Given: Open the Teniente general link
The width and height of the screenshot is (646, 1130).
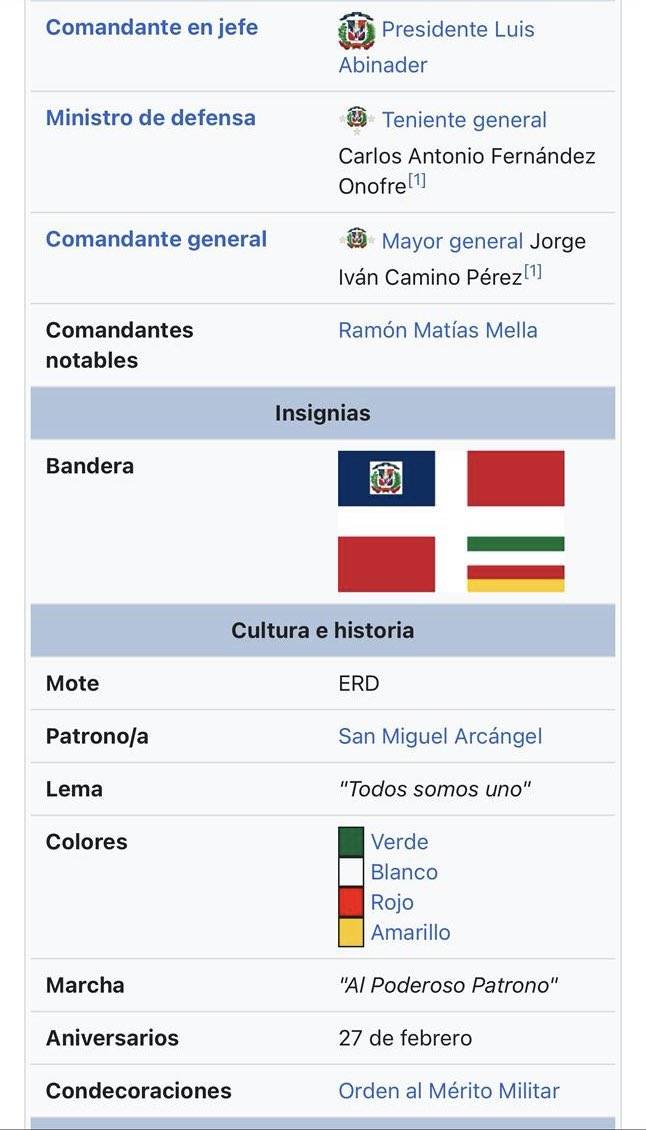Looking at the screenshot, I should pos(464,120).
